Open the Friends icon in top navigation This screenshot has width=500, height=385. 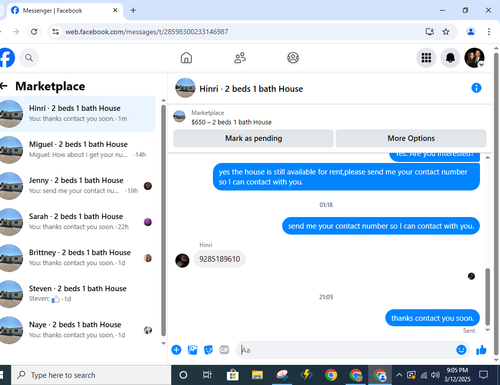(240, 58)
